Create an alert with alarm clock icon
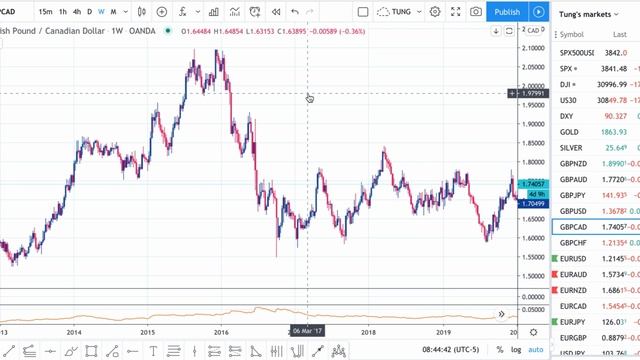Viewport: 640px width, 360px height. 255,12
